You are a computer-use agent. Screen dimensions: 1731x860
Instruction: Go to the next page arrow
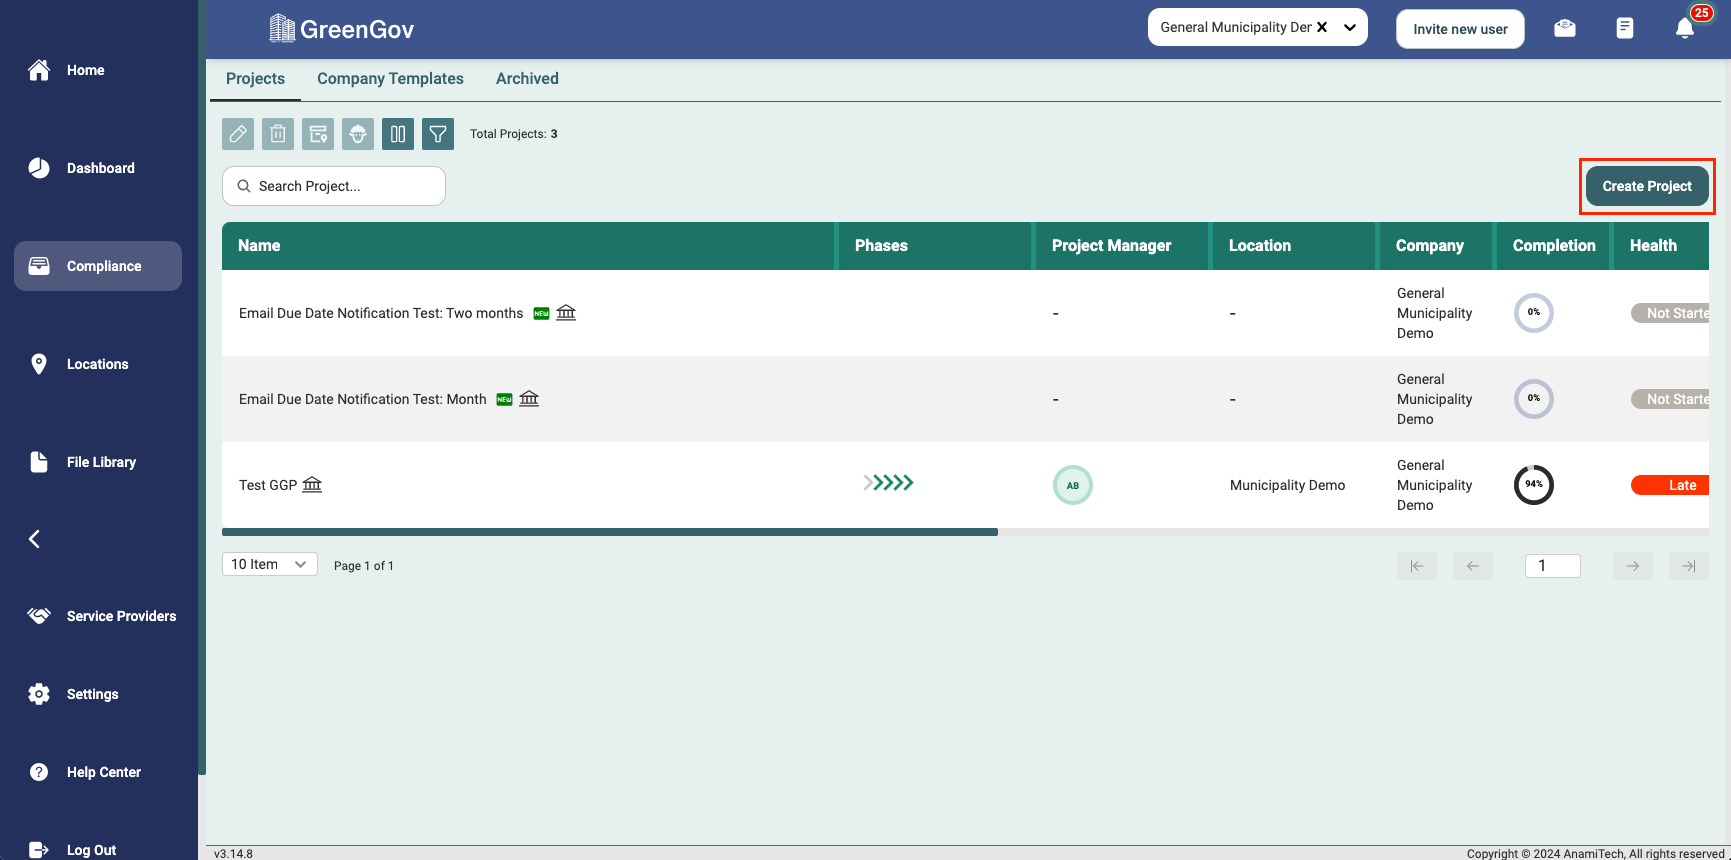[1633, 566]
